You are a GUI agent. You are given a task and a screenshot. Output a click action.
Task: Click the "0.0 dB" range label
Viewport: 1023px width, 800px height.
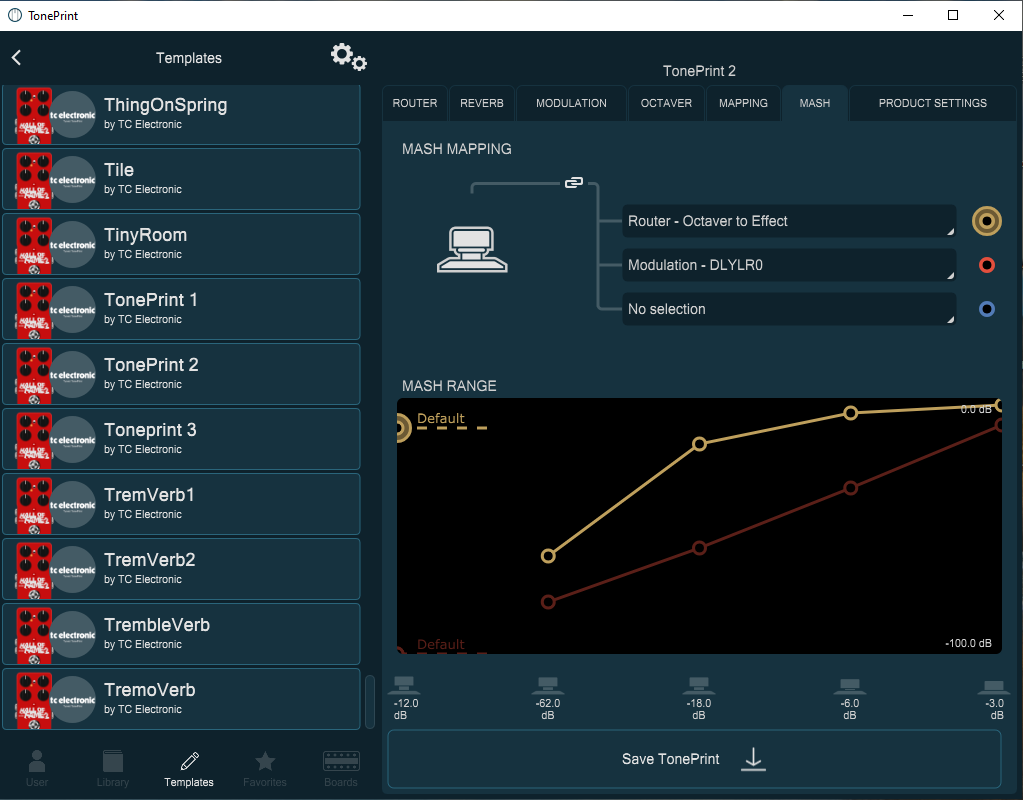[976, 409]
